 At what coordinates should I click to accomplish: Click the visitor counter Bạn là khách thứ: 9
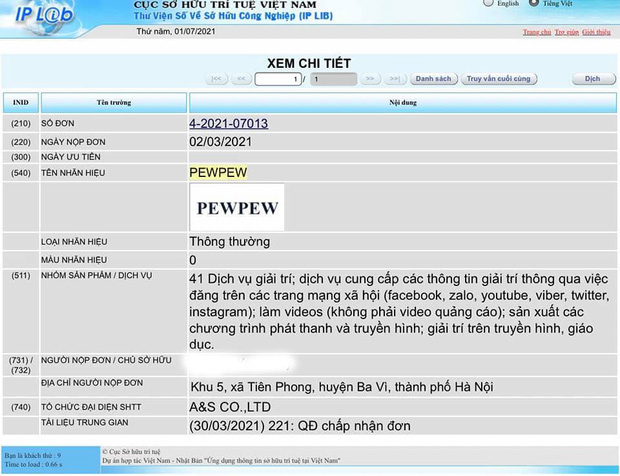coord(33,455)
